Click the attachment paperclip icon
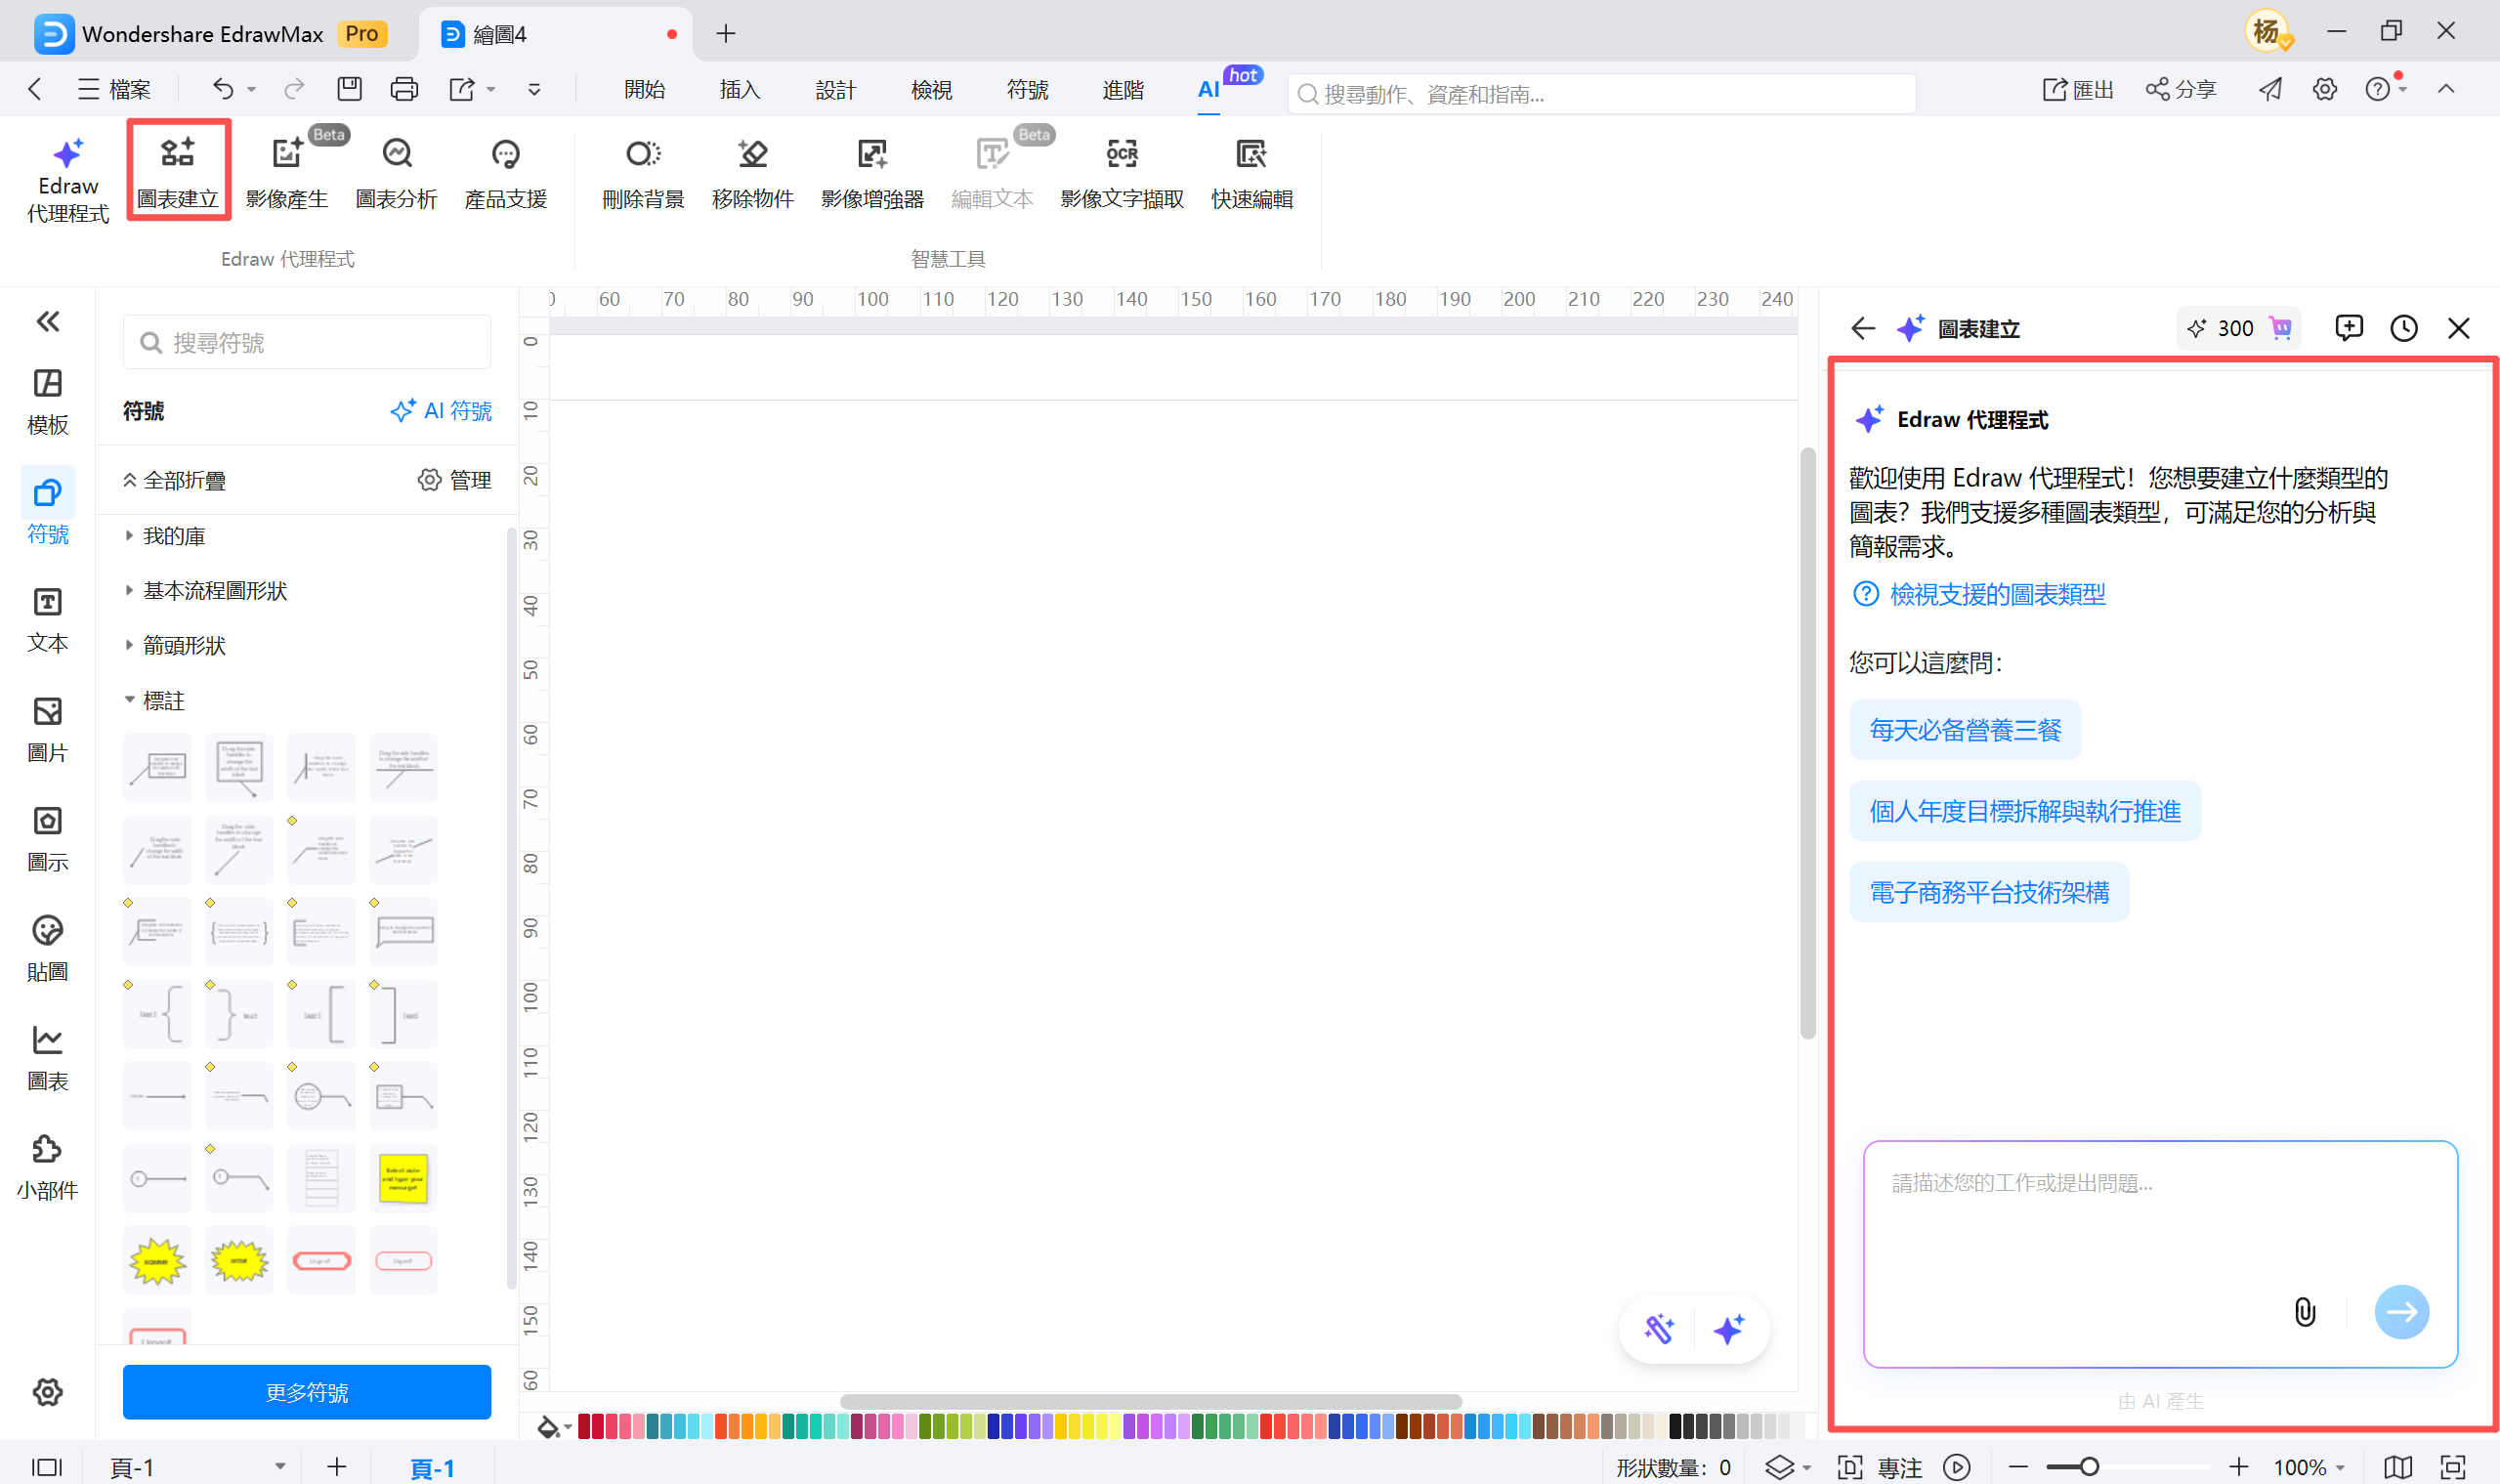 (x=2304, y=1311)
